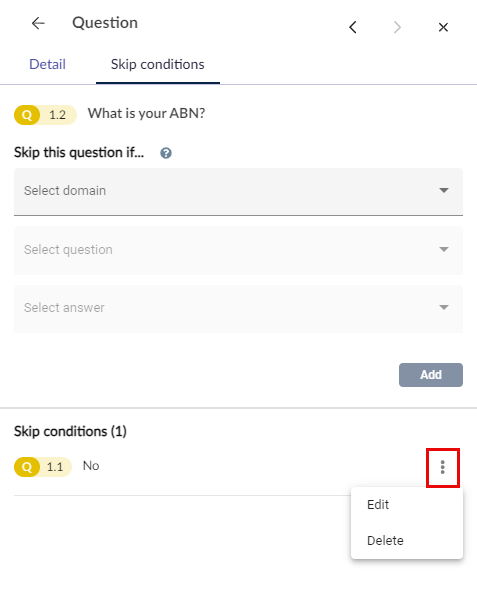This screenshot has height=595, width=477.
Task: Close the Question panel
Action: [x=443, y=27]
